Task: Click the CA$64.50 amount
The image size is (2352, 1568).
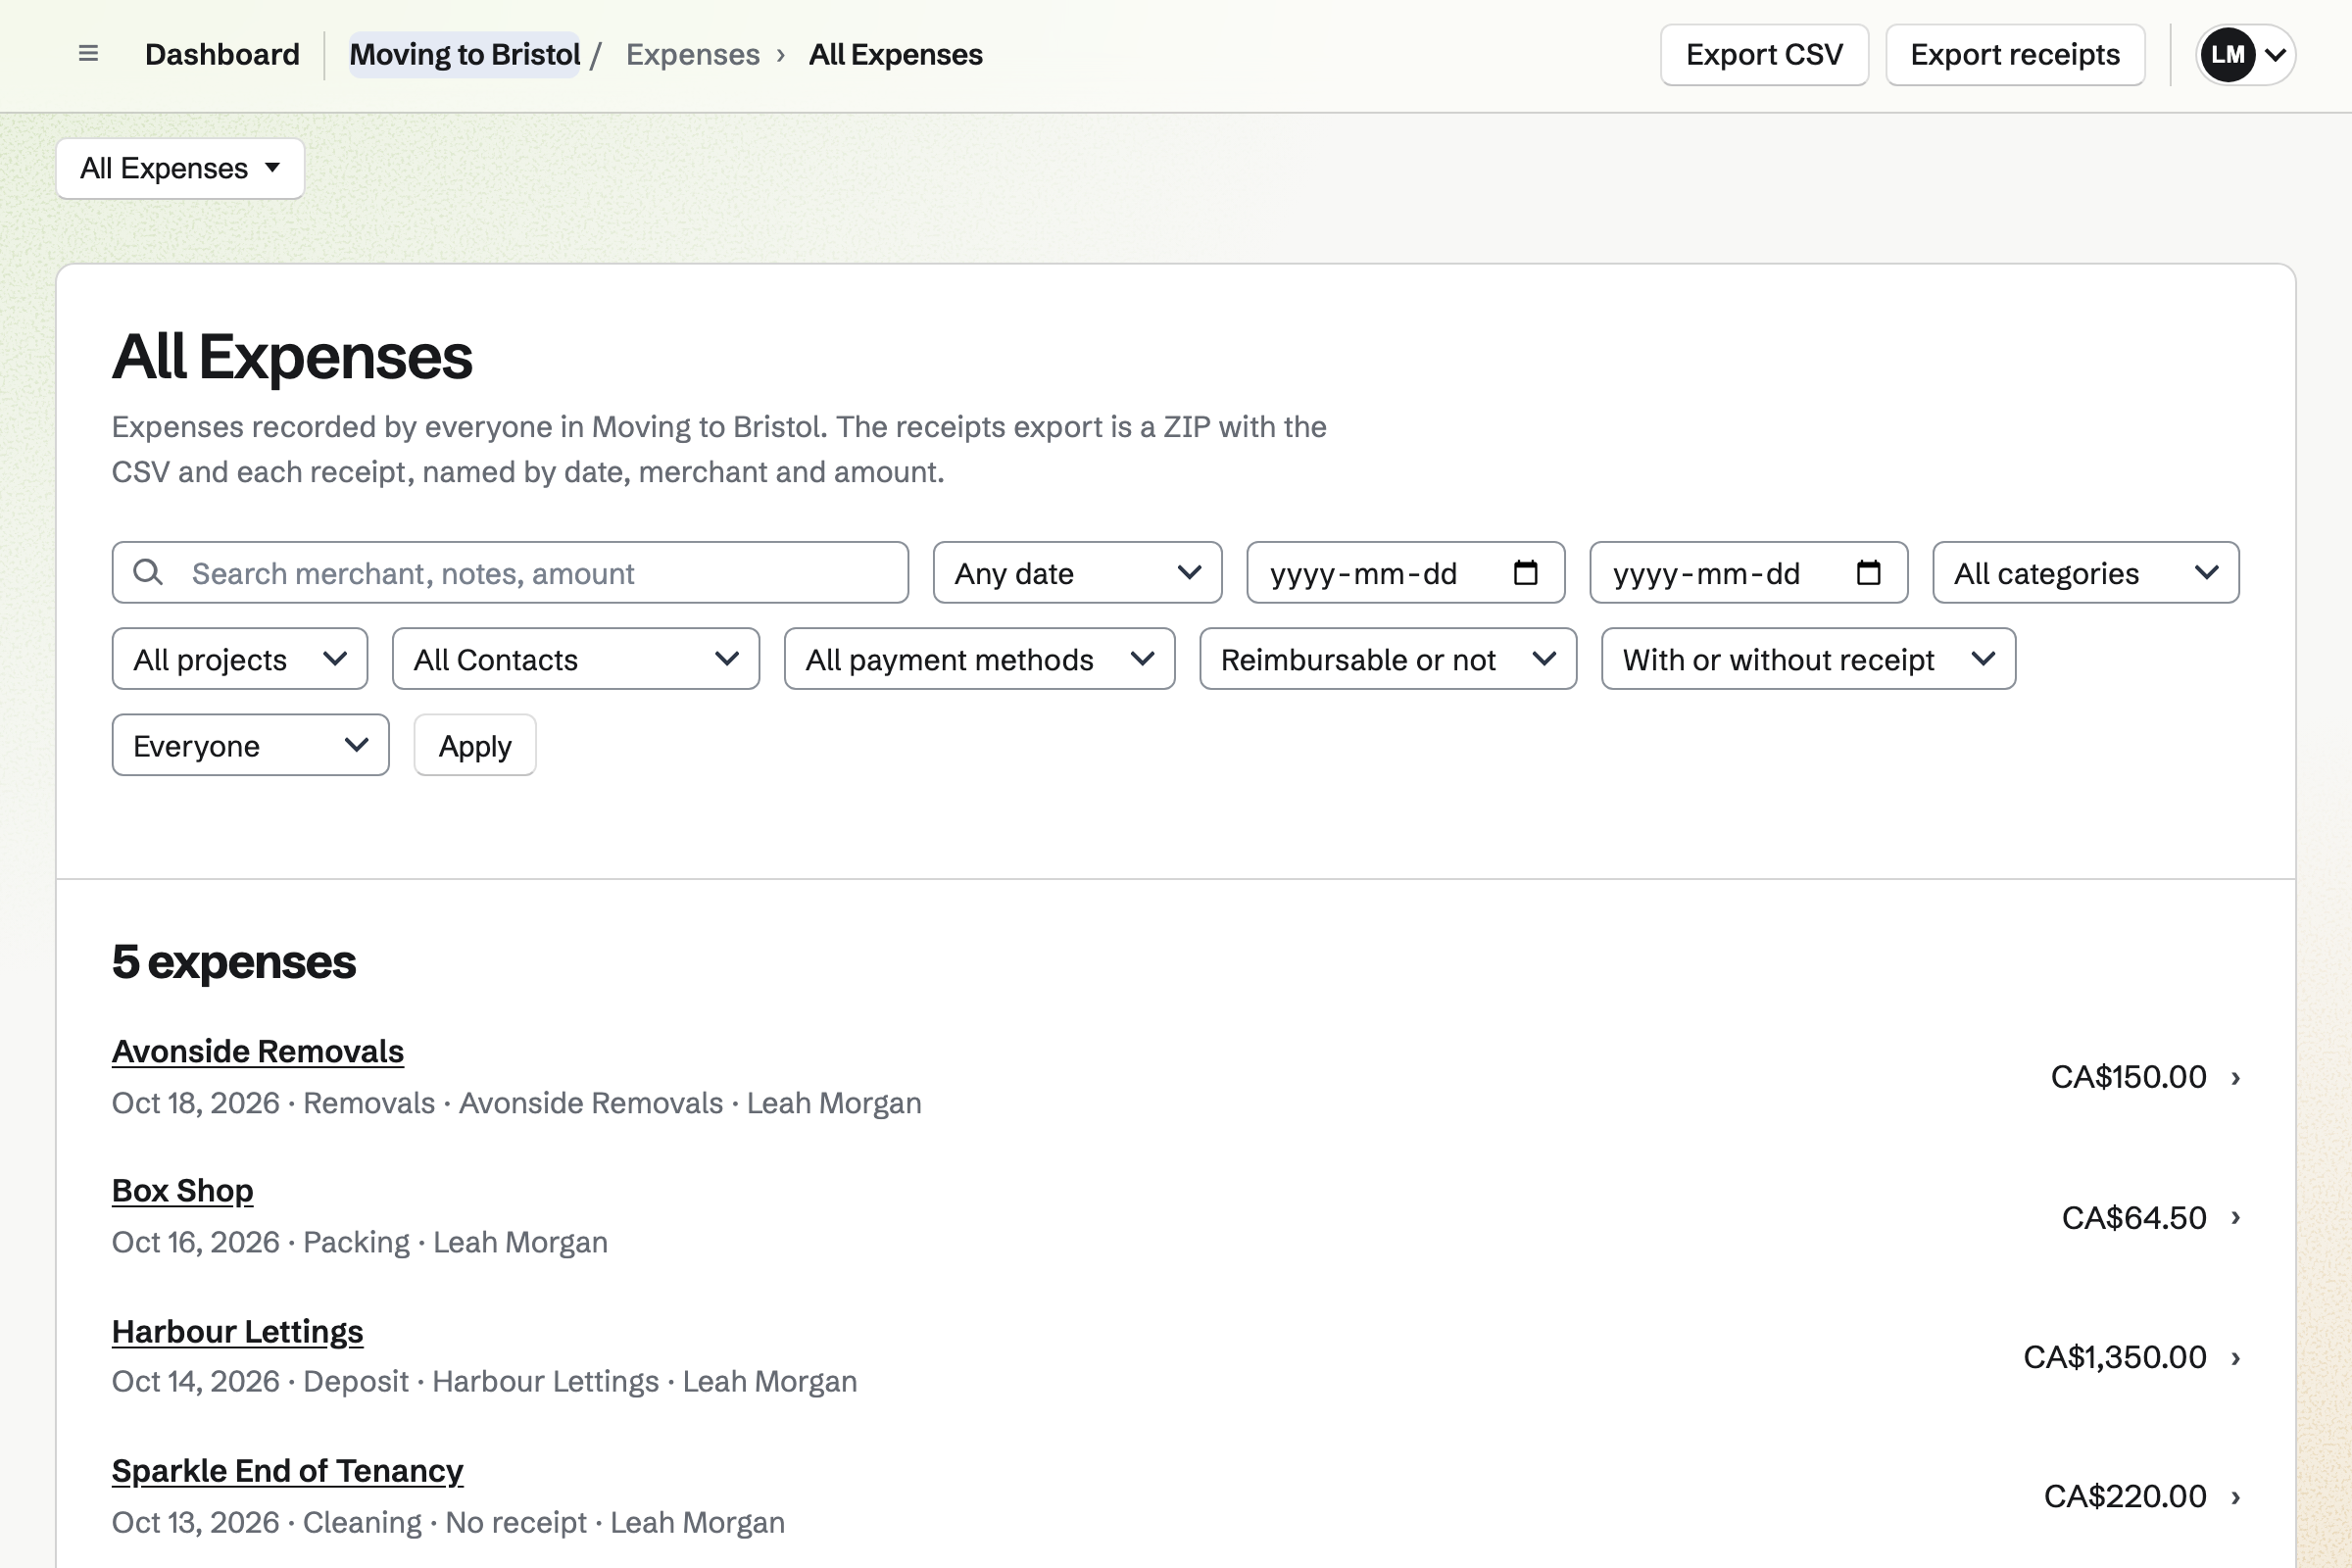Action: pyautogui.click(x=2134, y=1217)
